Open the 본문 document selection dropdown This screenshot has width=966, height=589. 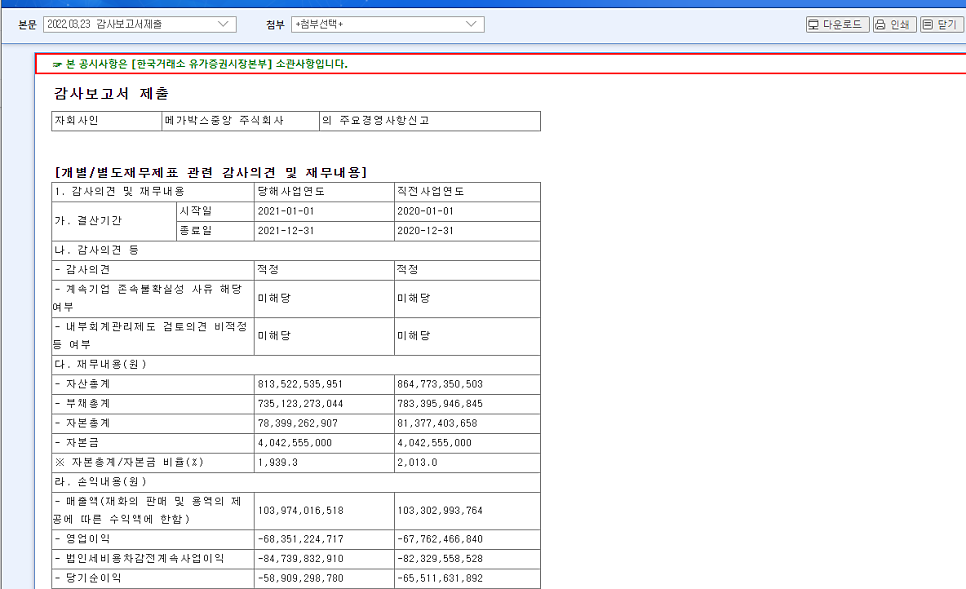click(140, 24)
